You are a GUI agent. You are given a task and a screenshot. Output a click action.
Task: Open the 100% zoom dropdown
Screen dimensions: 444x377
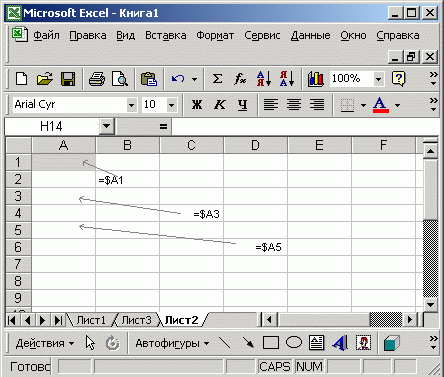[378, 79]
